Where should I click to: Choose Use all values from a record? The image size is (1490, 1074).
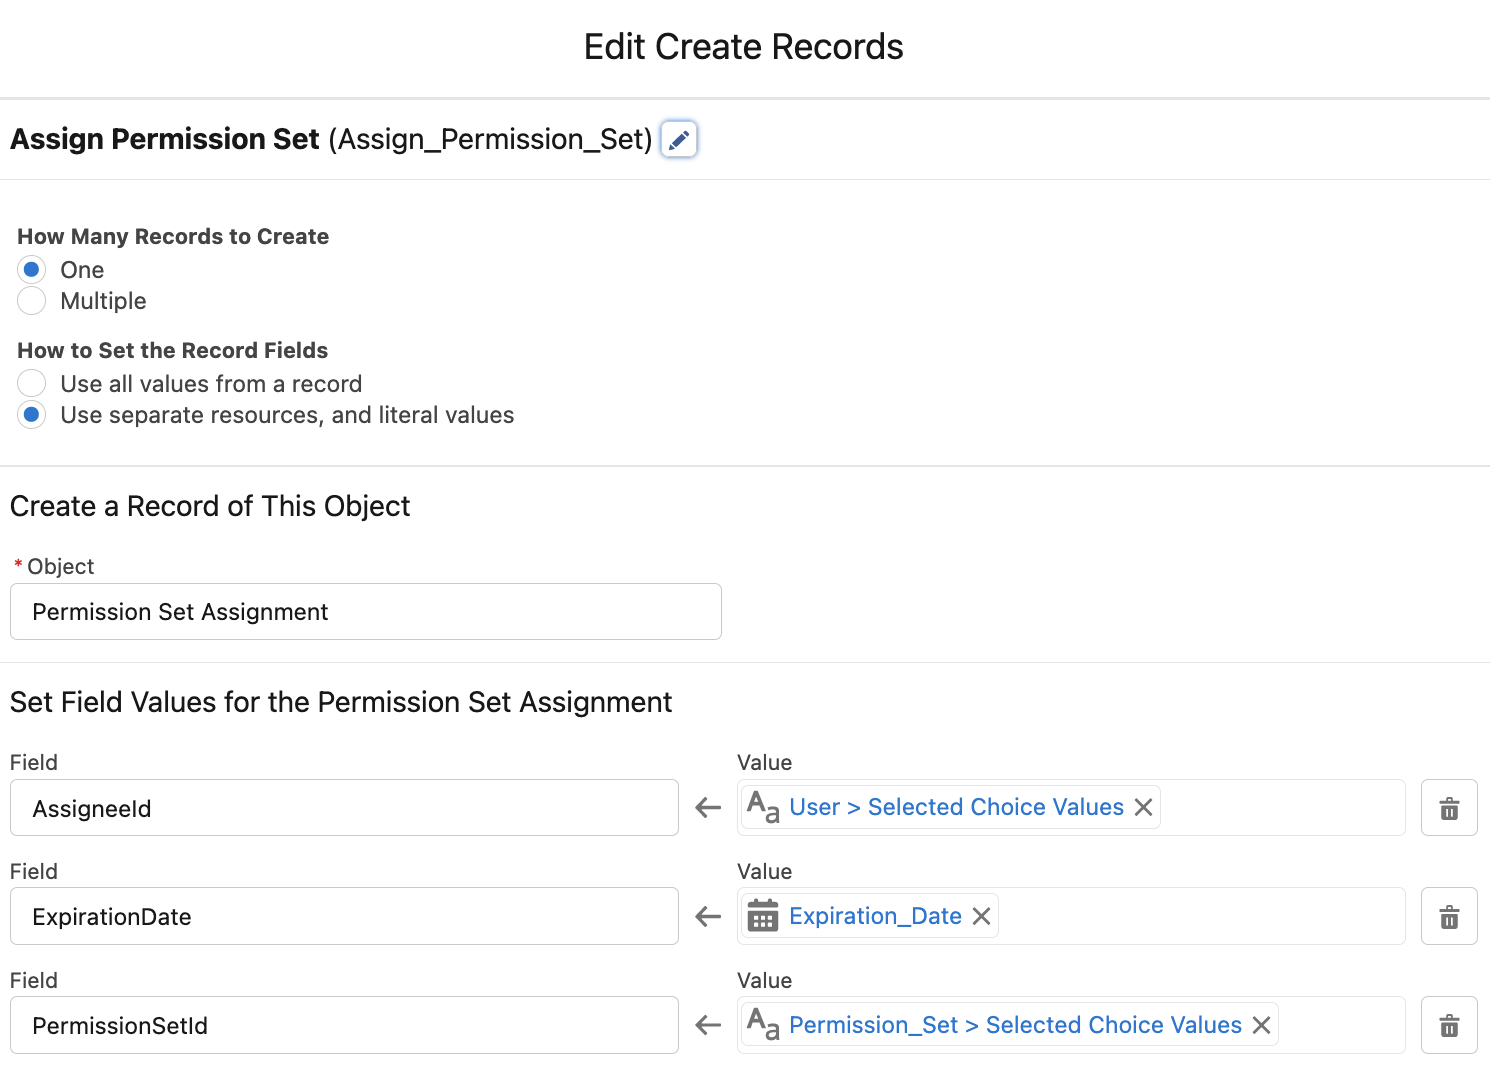31,383
